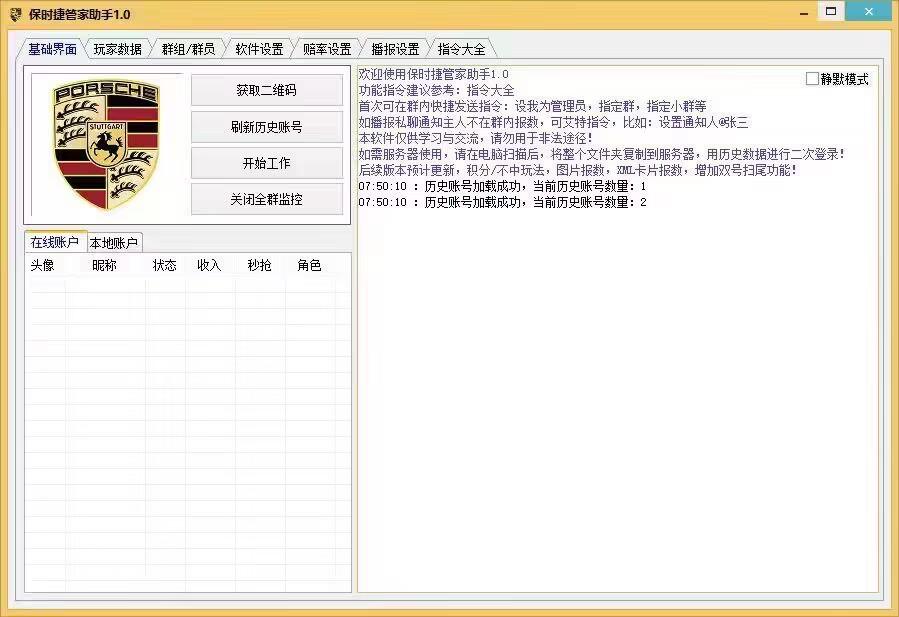Screen dimensions: 899x617
Task: Click log line ending 历史账号数量: 1
Action: [502, 186]
